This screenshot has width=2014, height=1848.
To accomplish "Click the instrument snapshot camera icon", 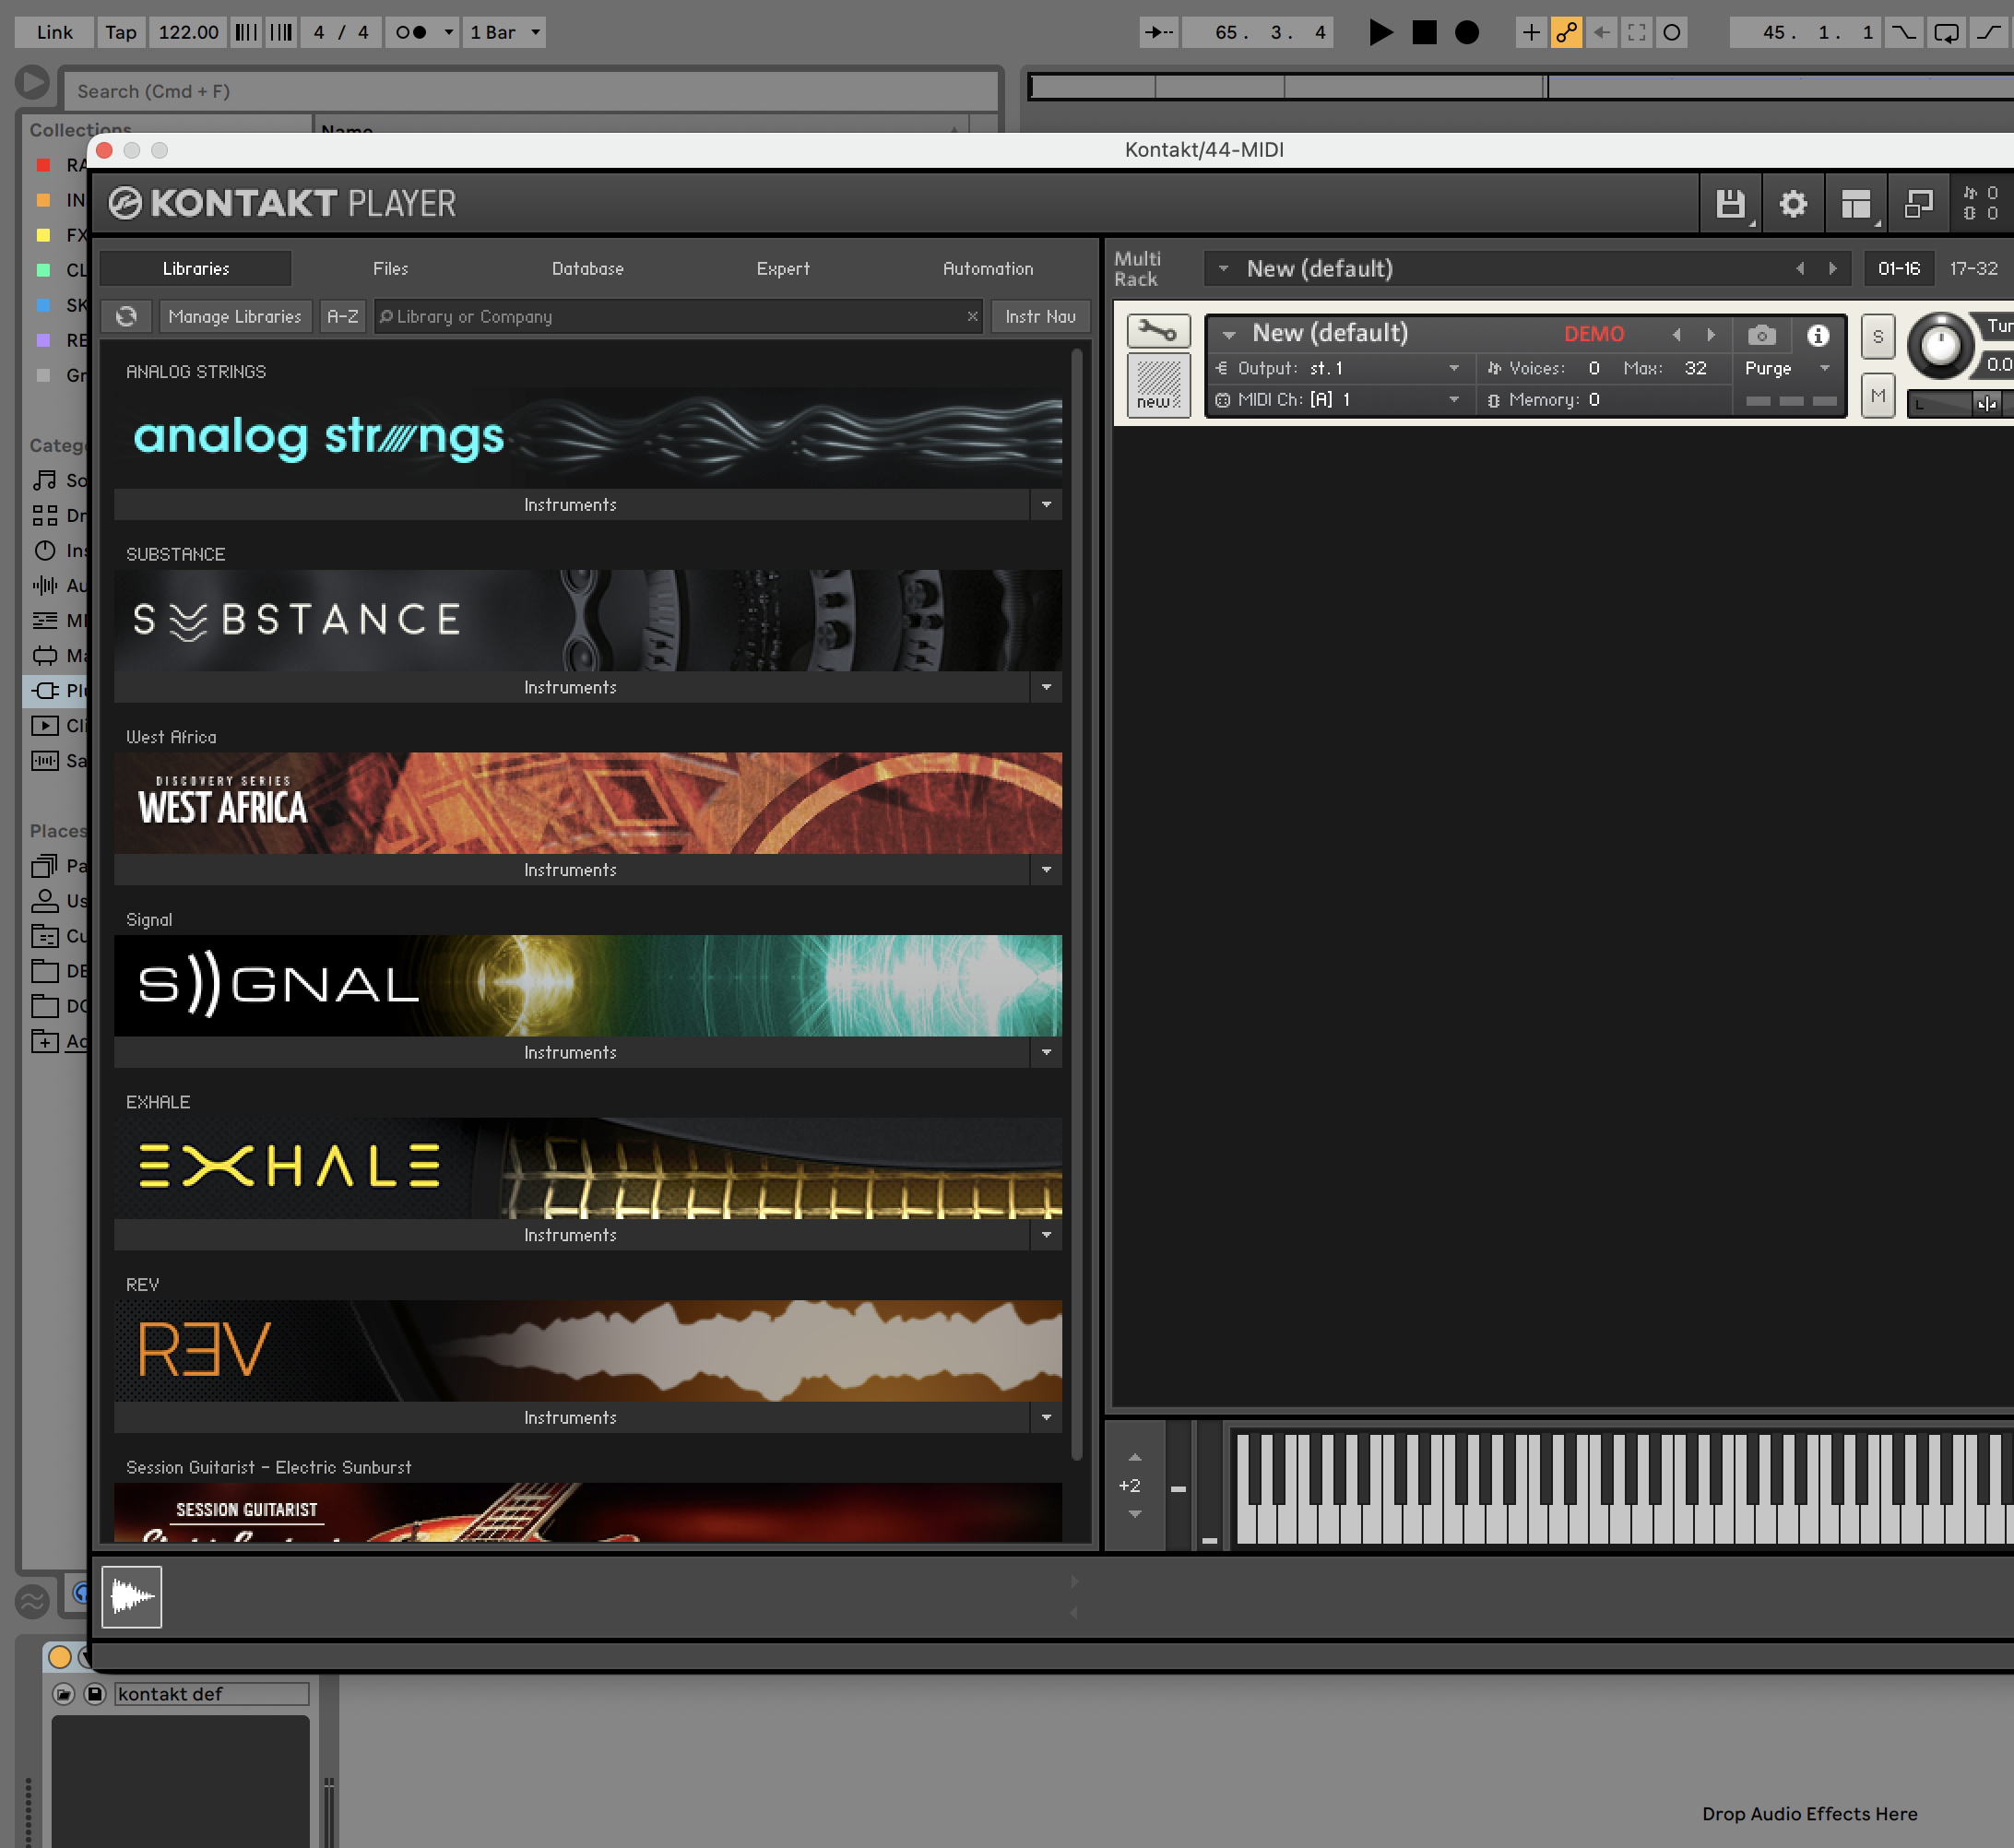I will coord(1761,335).
